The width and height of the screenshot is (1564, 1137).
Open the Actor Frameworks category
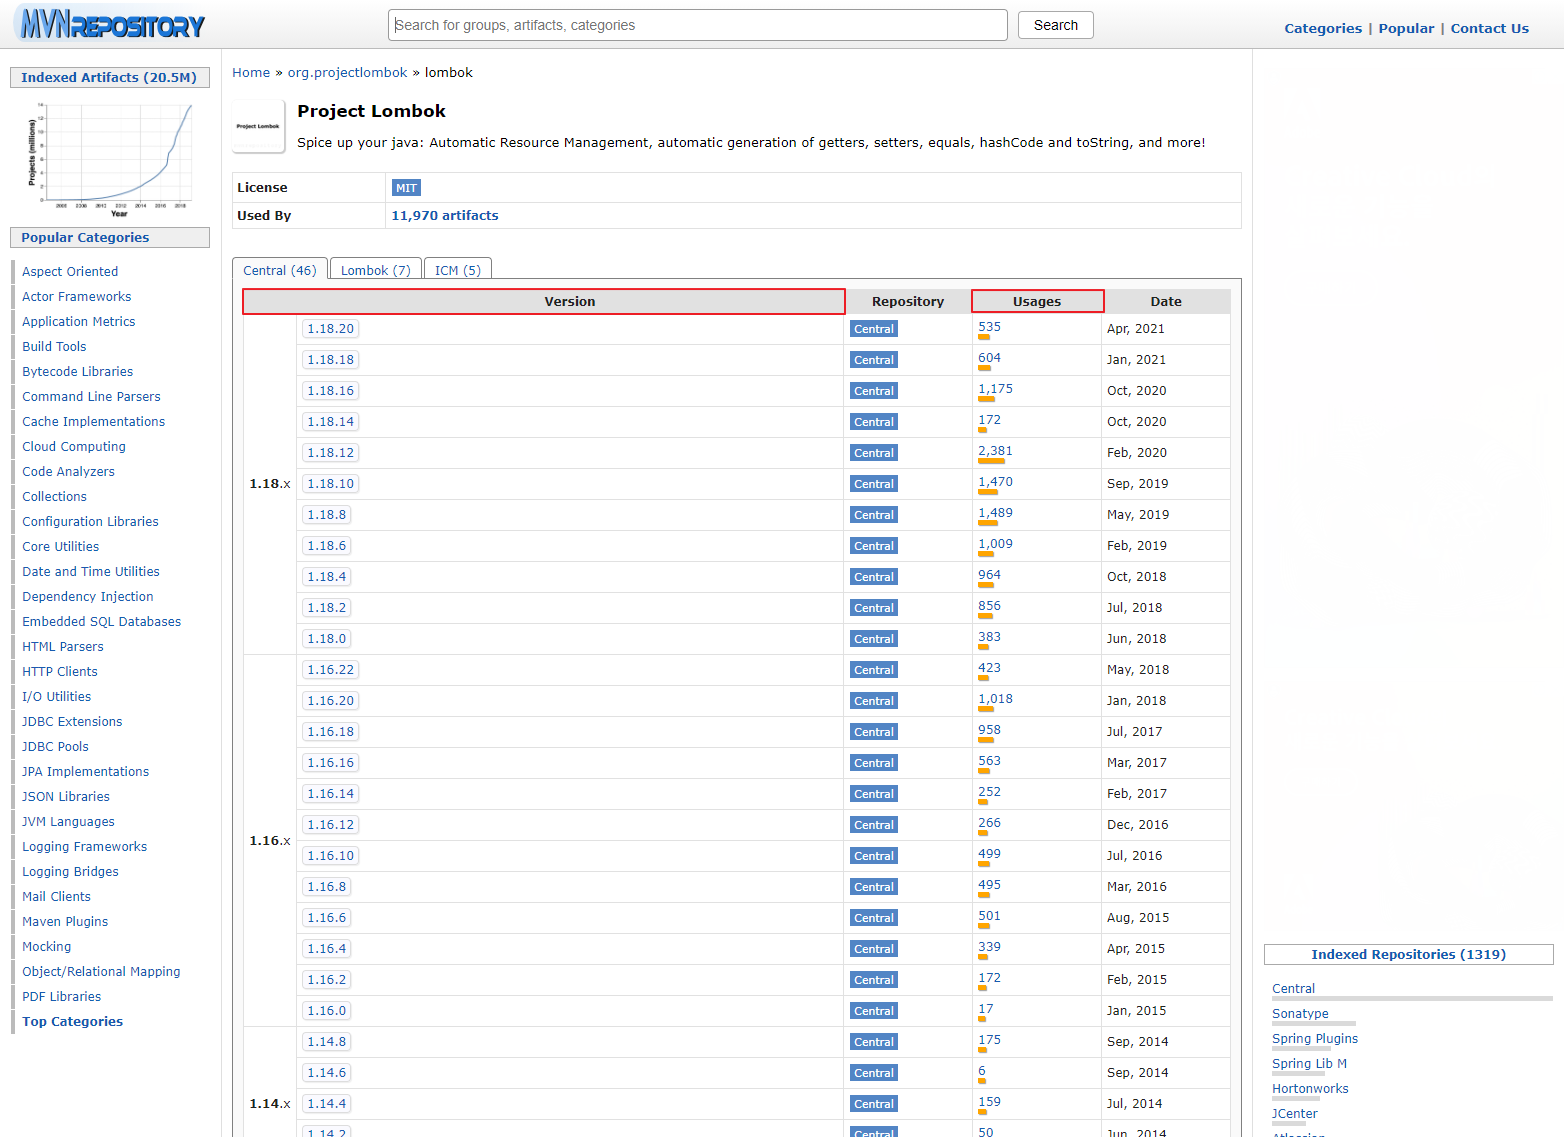(x=77, y=297)
